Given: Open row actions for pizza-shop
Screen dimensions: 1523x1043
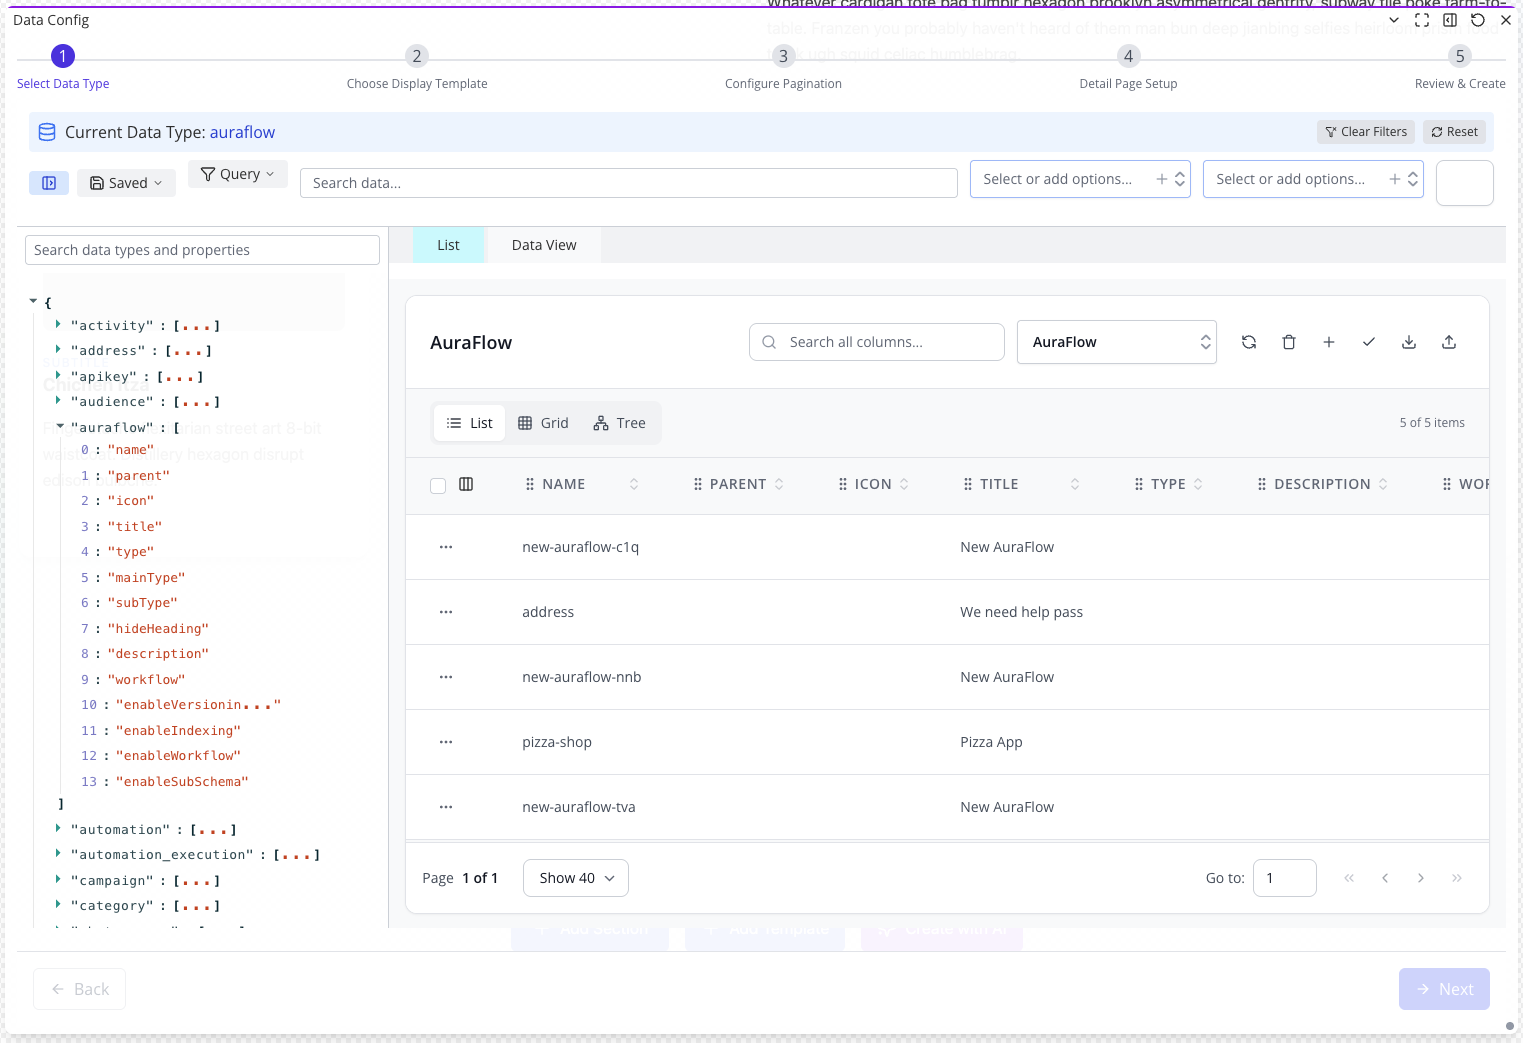Looking at the screenshot, I should click(446, 742).
